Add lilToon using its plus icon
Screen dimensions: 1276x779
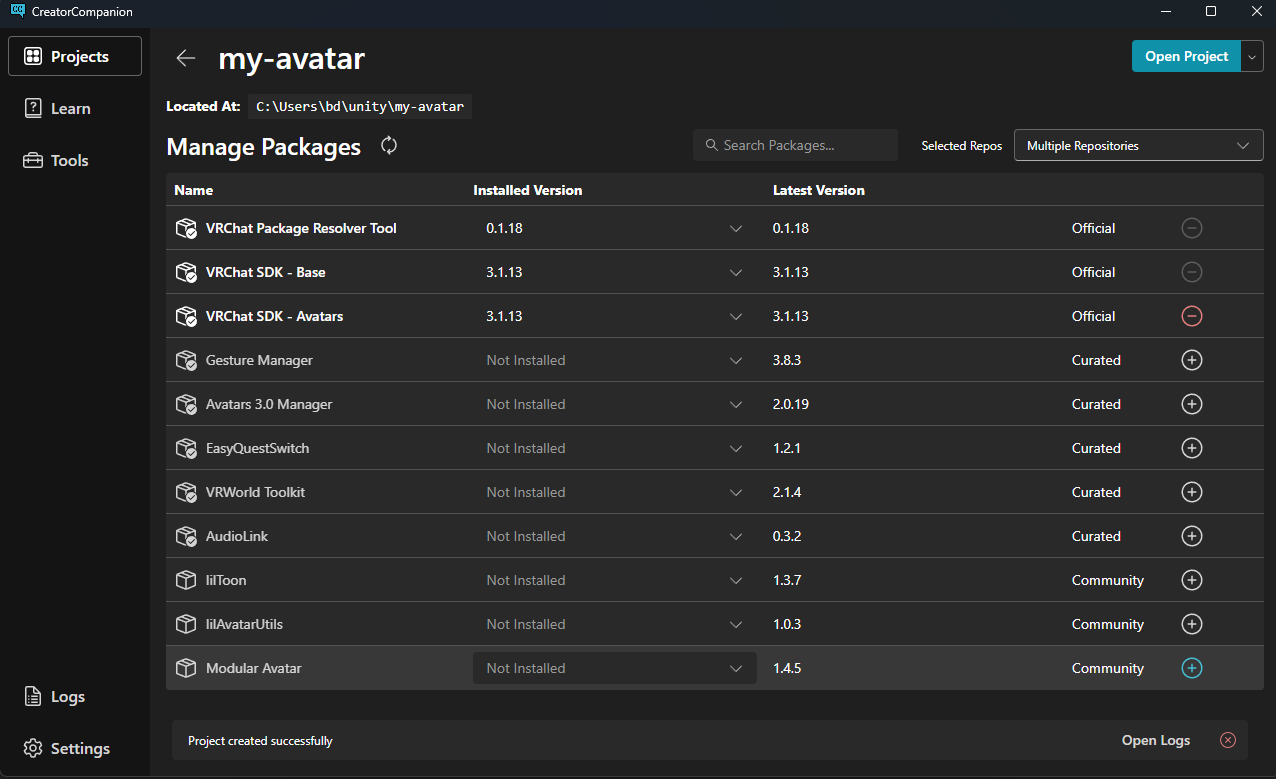[1191, 580]
